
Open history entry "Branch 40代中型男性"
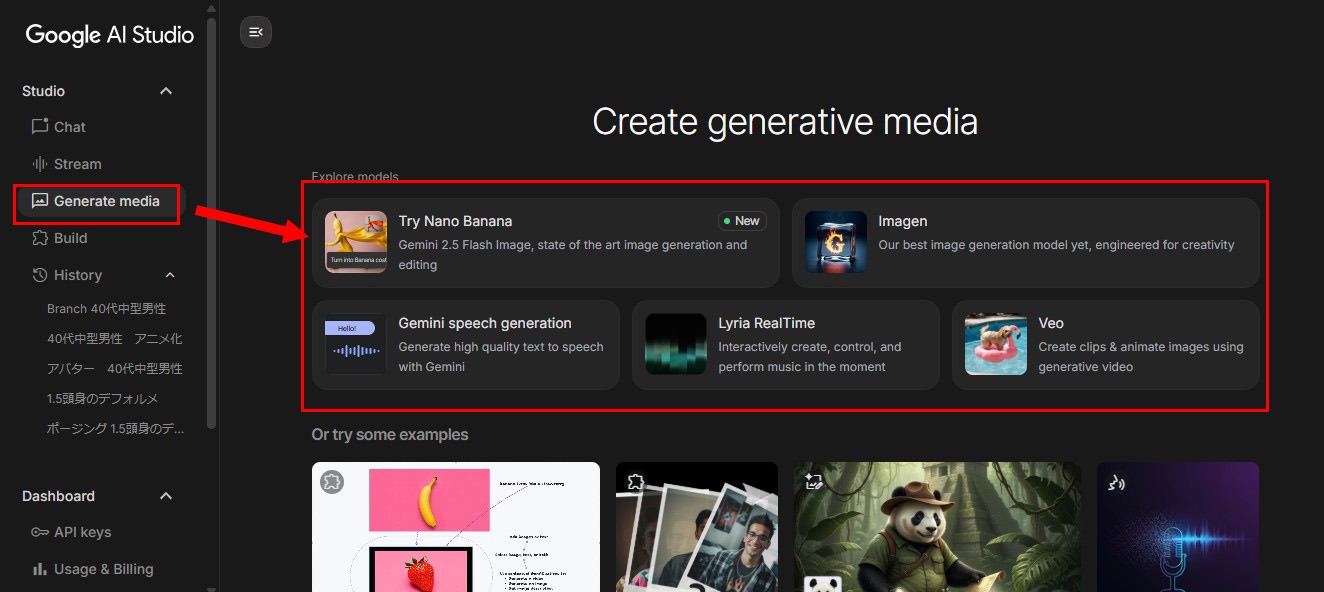click(x=106, y=308)
